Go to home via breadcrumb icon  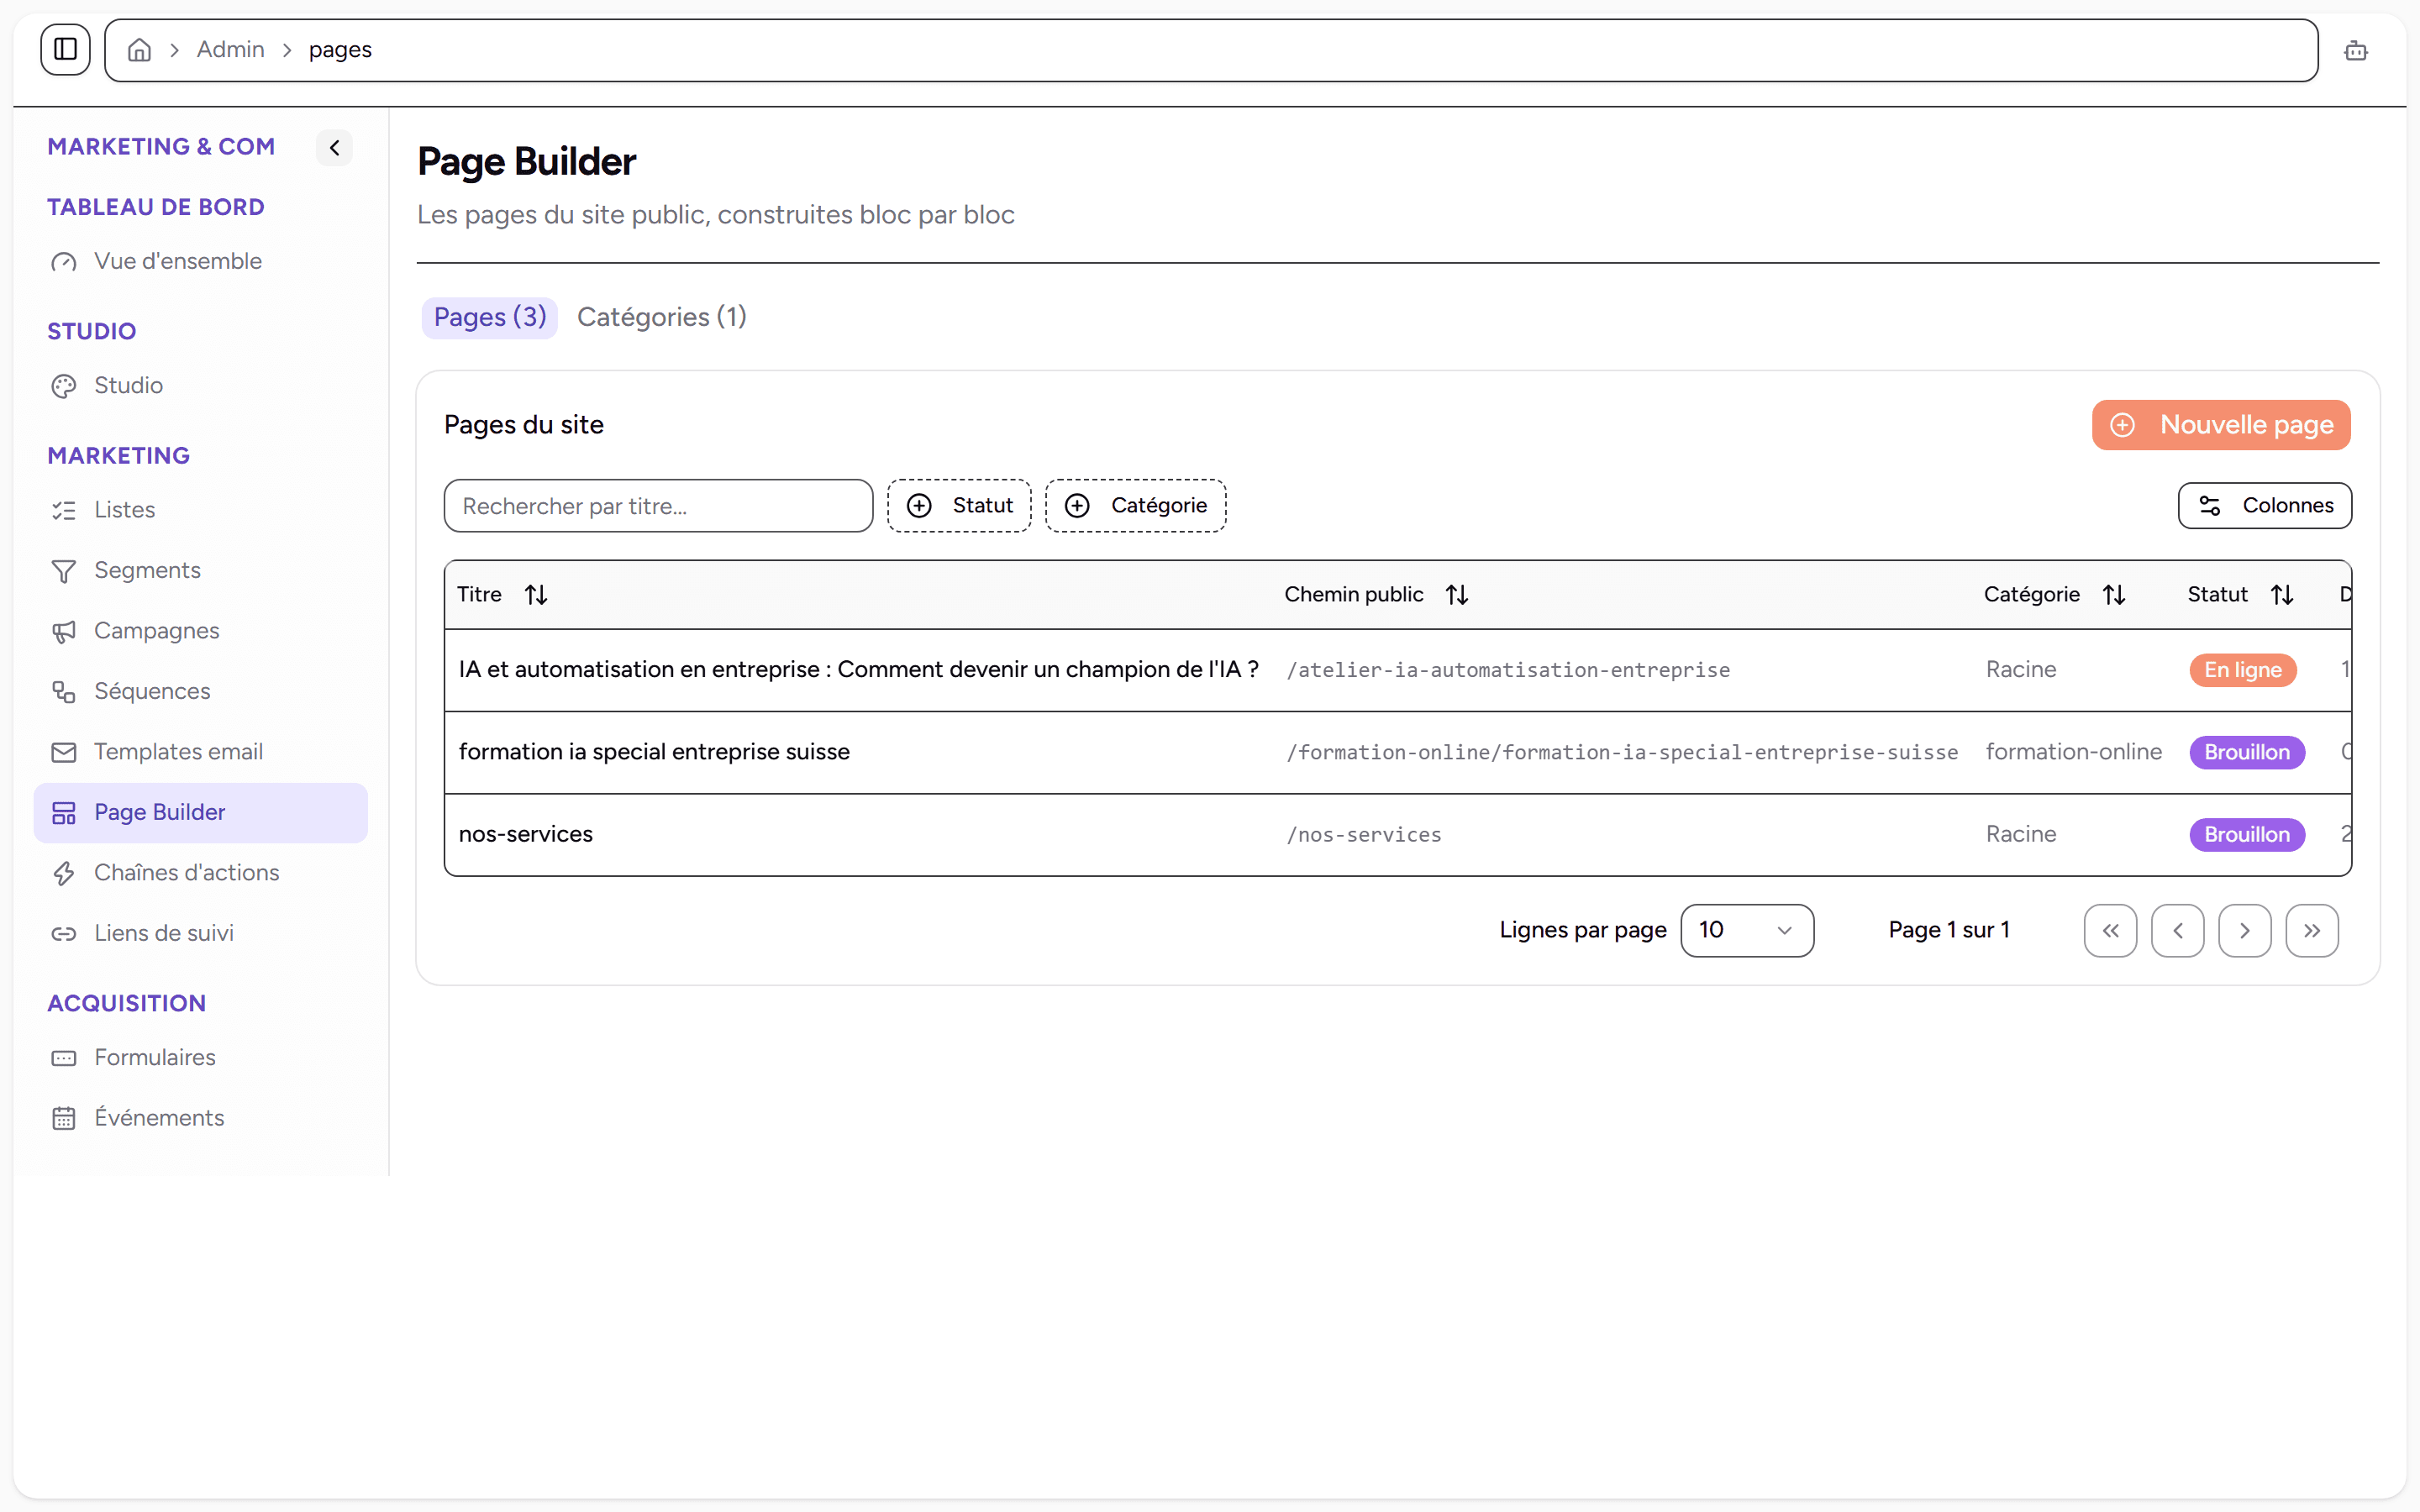click(140, 50)
